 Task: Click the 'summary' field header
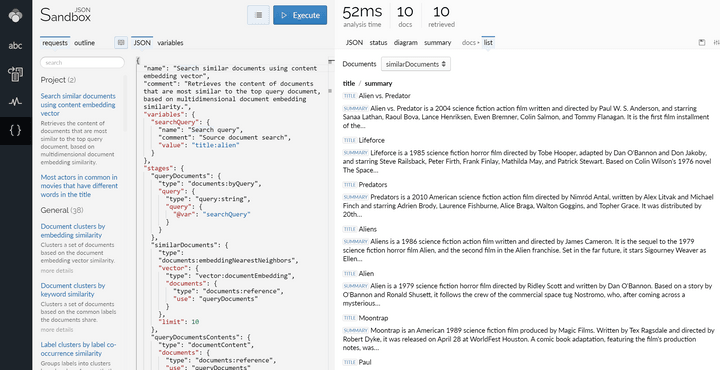[x=378, y=83]
